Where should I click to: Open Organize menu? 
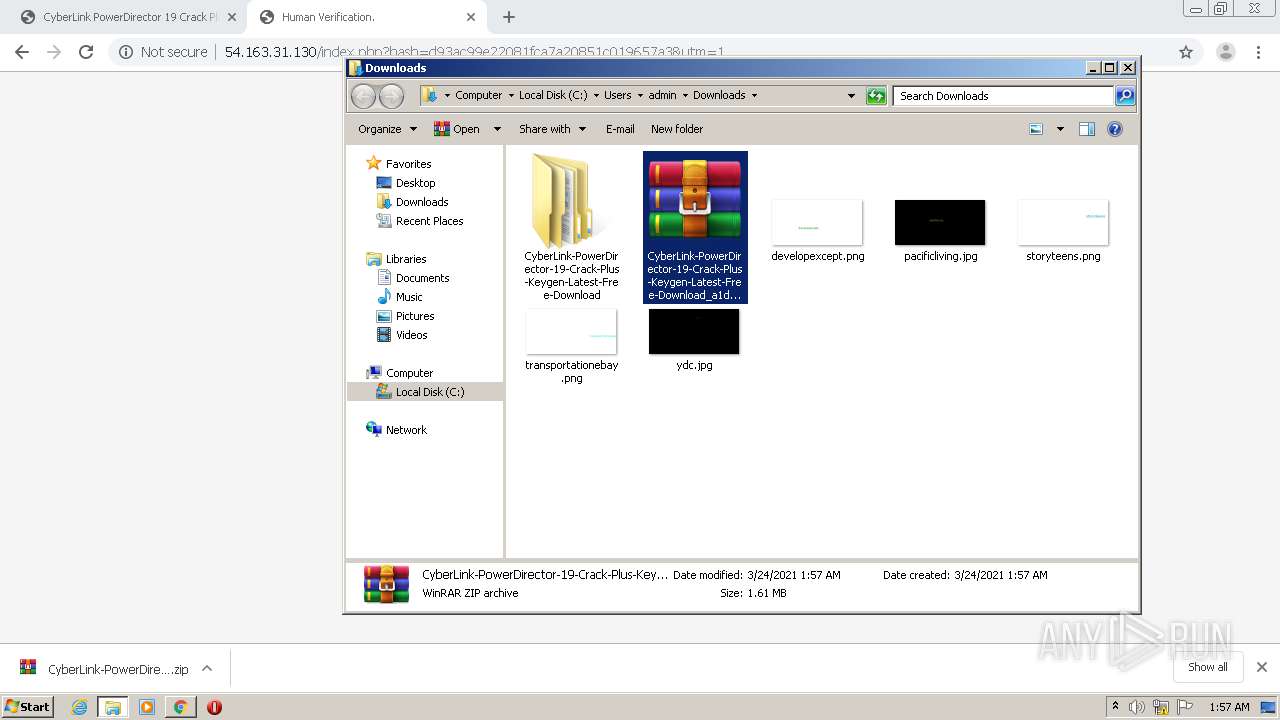tap(386, 129)
